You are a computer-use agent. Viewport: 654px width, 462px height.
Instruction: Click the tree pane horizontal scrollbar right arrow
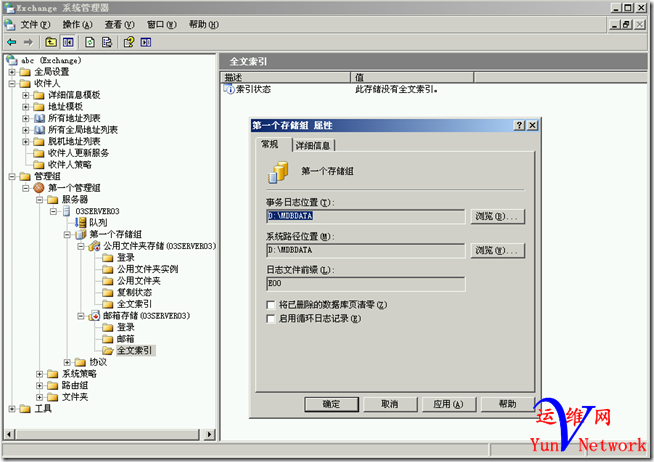(x=209, y=434)
